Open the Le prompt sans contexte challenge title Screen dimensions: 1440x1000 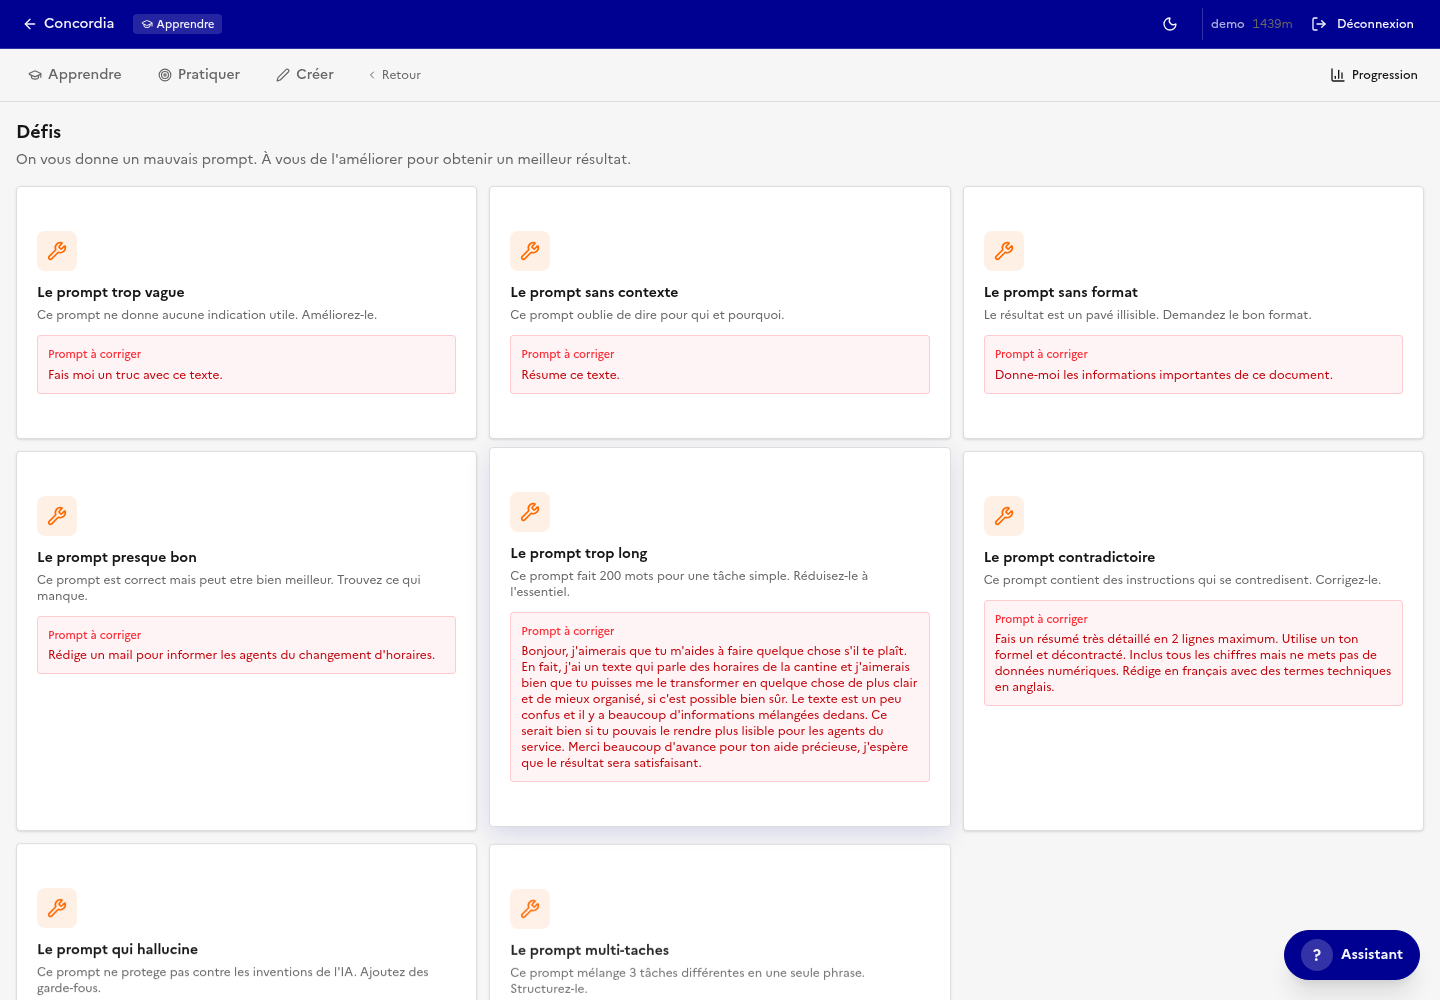(594, 292)
